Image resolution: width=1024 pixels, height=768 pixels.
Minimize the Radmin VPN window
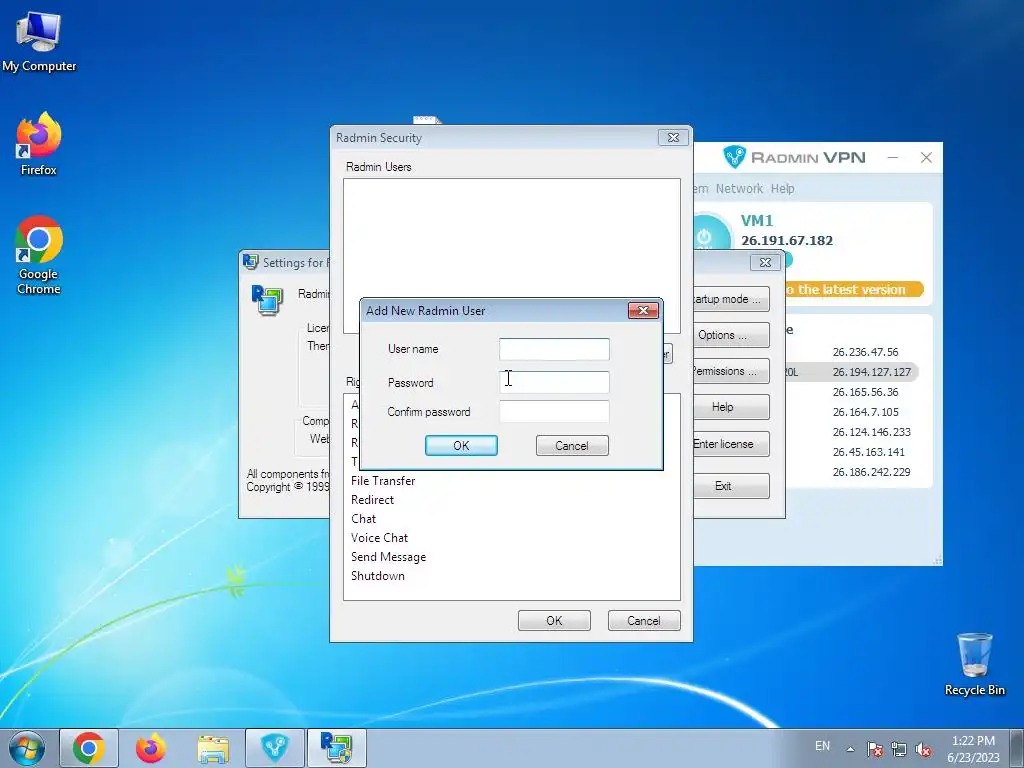coord(893,157)
